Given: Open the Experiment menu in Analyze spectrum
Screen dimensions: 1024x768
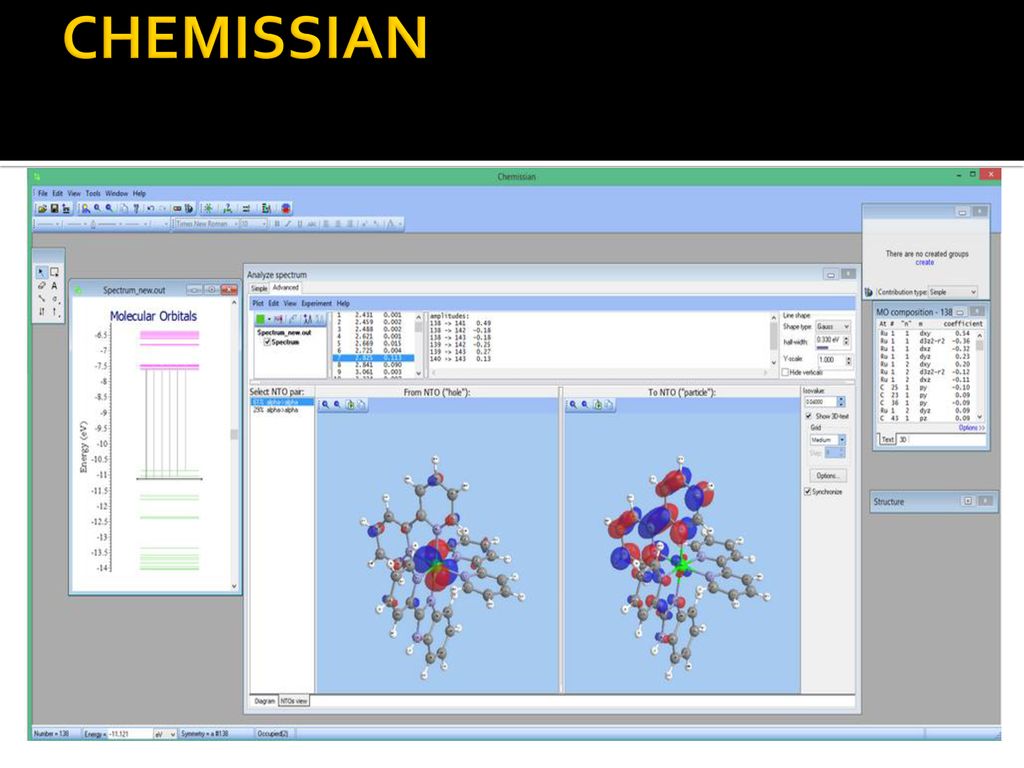Looking at the screenshot, I should [x=316, y=303].
